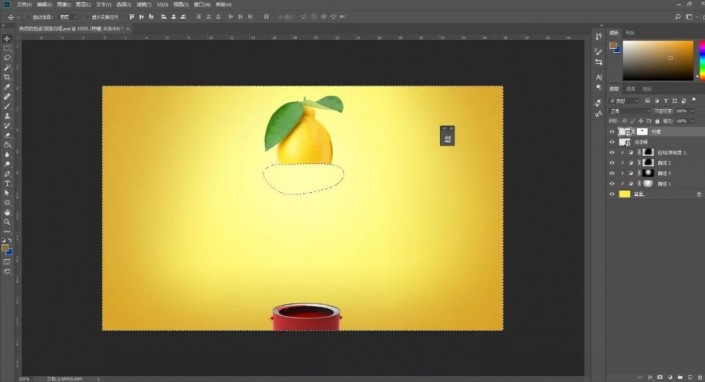Select the Move tool
The width and height of the screenshot is (705, 382).
click(x=7, y=39)
